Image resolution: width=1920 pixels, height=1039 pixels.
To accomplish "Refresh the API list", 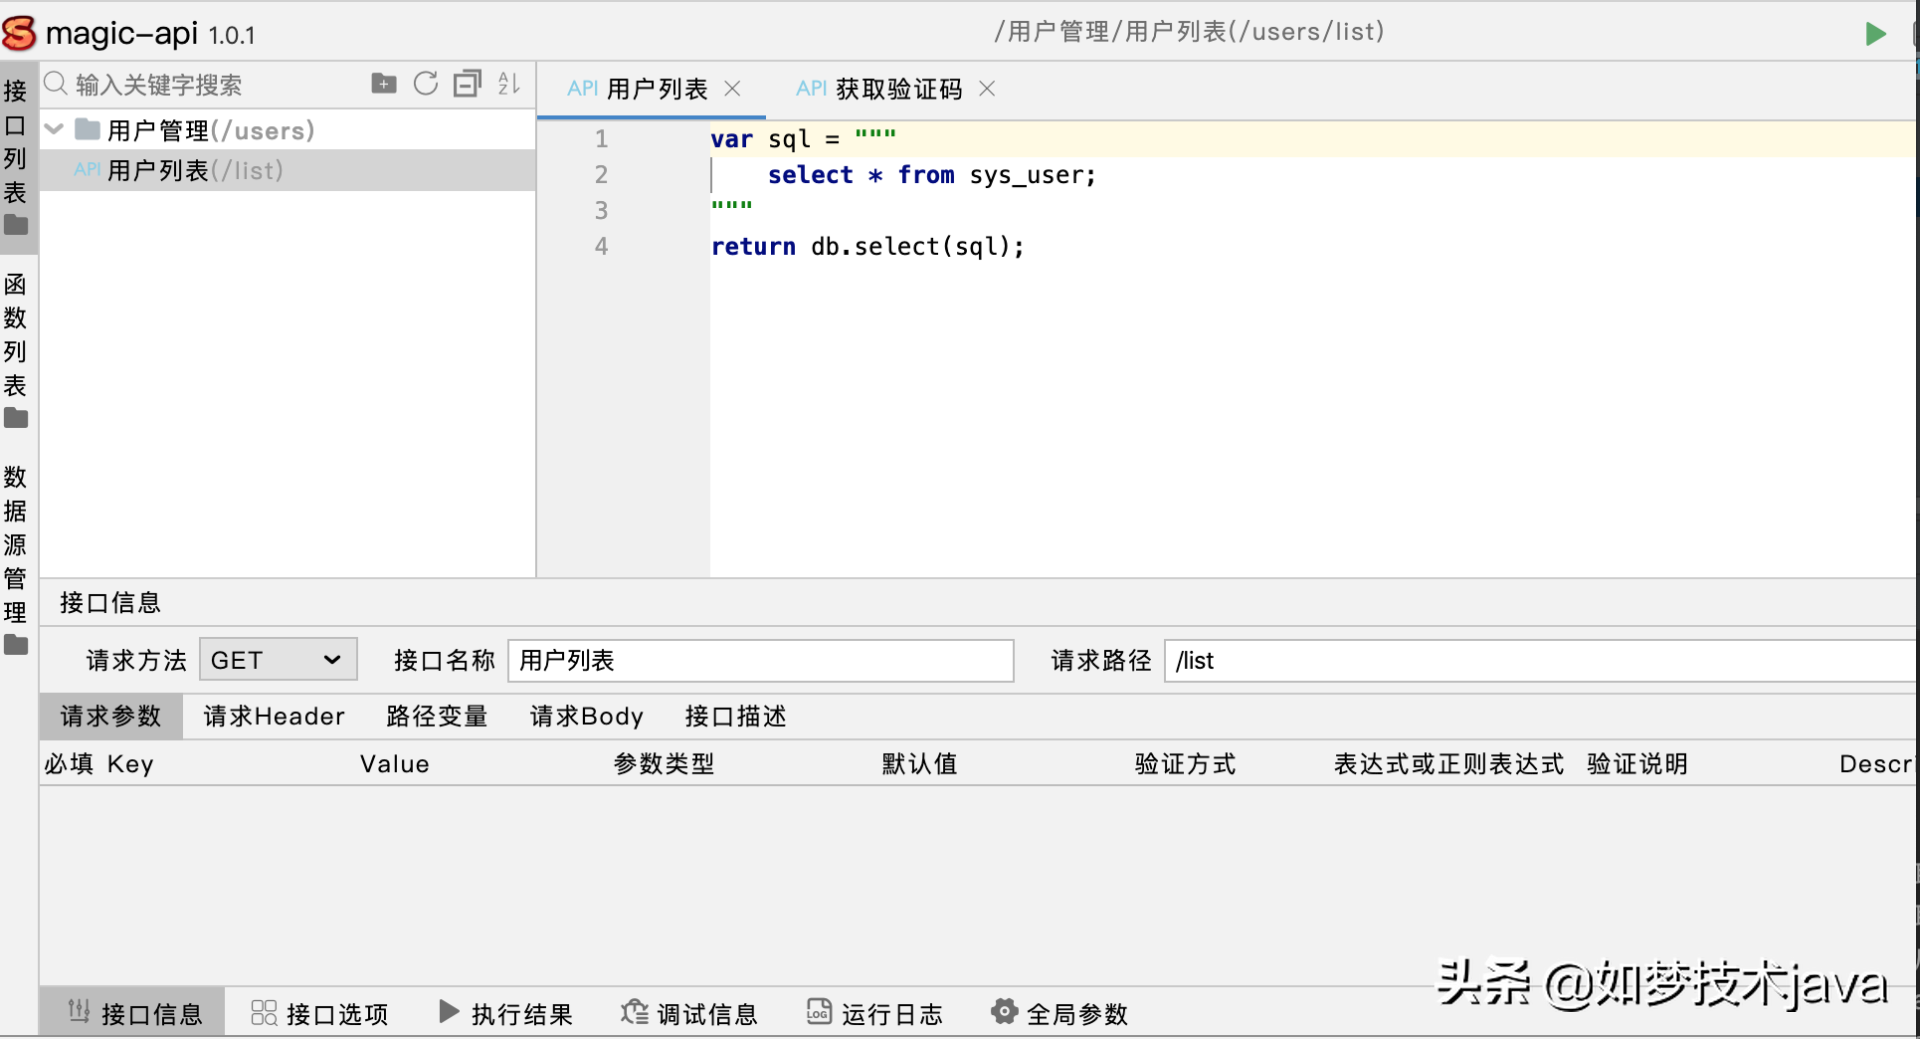I will click(426, 84).
